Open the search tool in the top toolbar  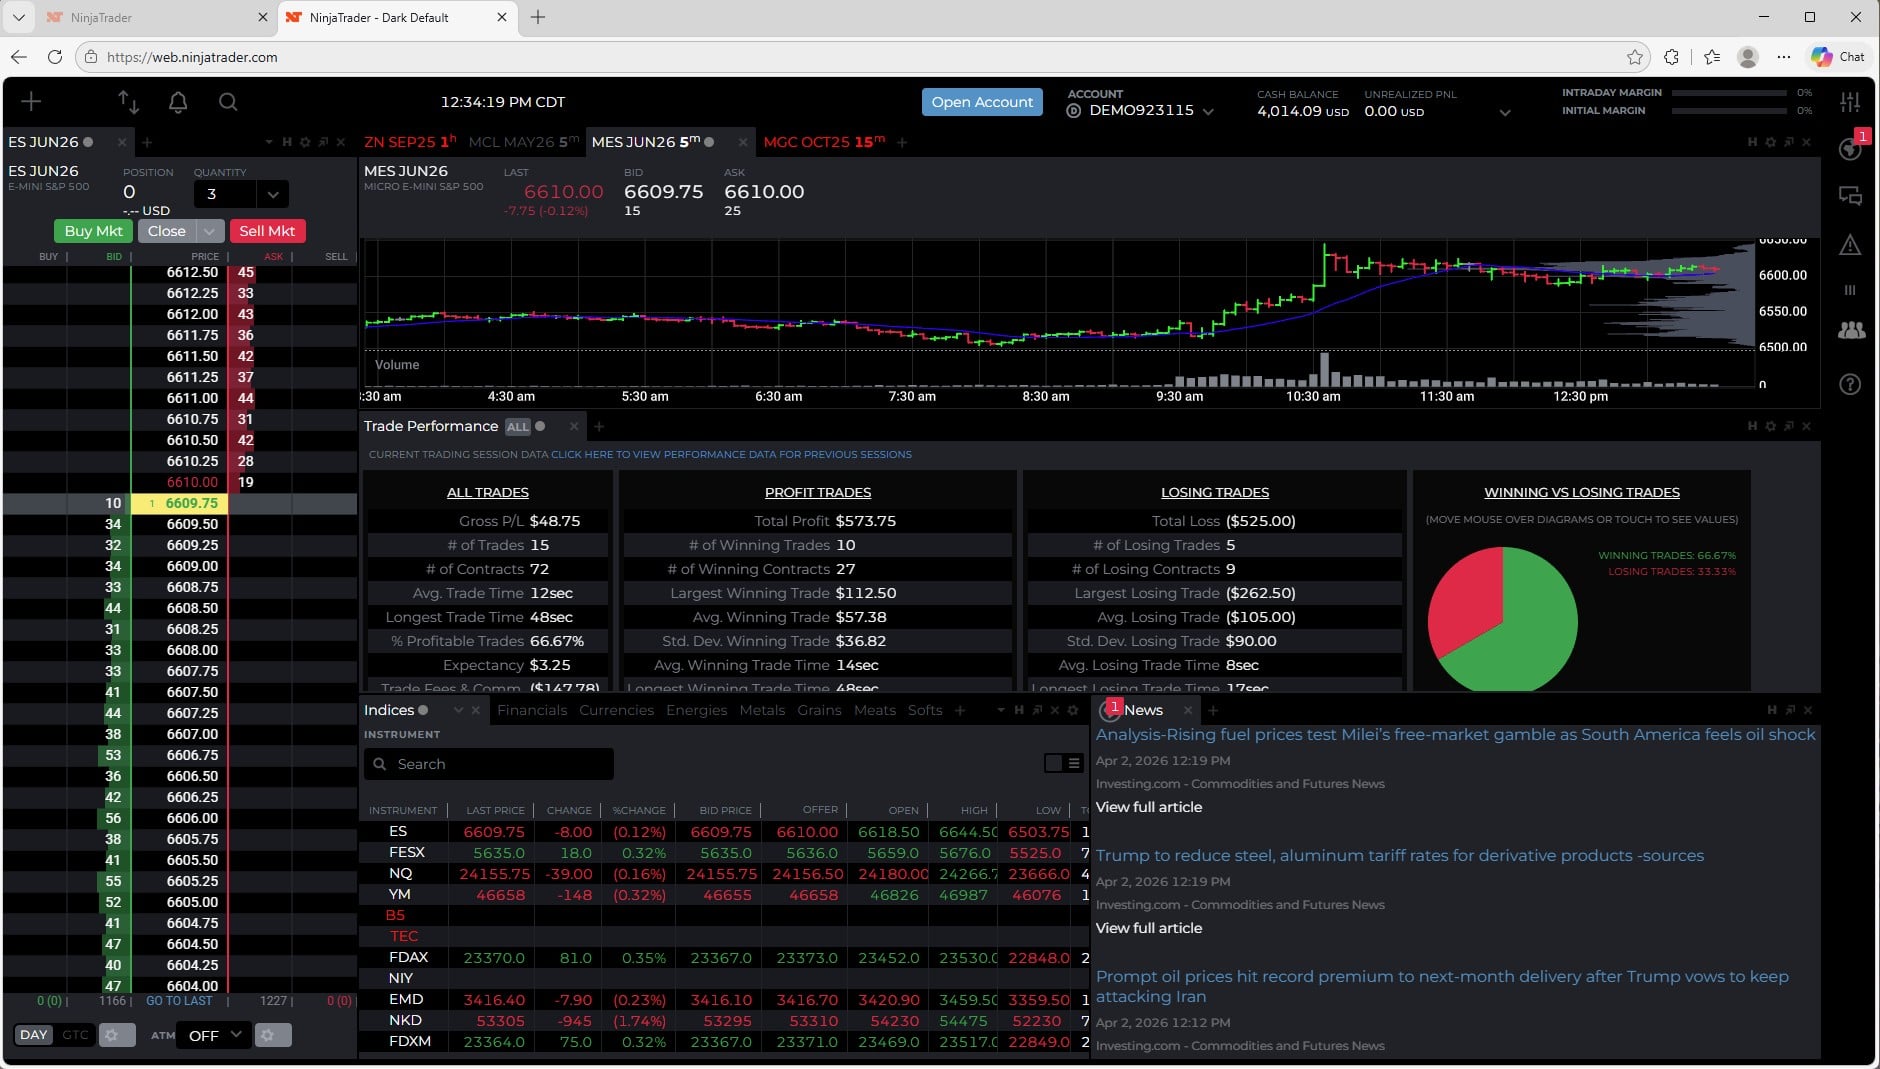[228, 101]
